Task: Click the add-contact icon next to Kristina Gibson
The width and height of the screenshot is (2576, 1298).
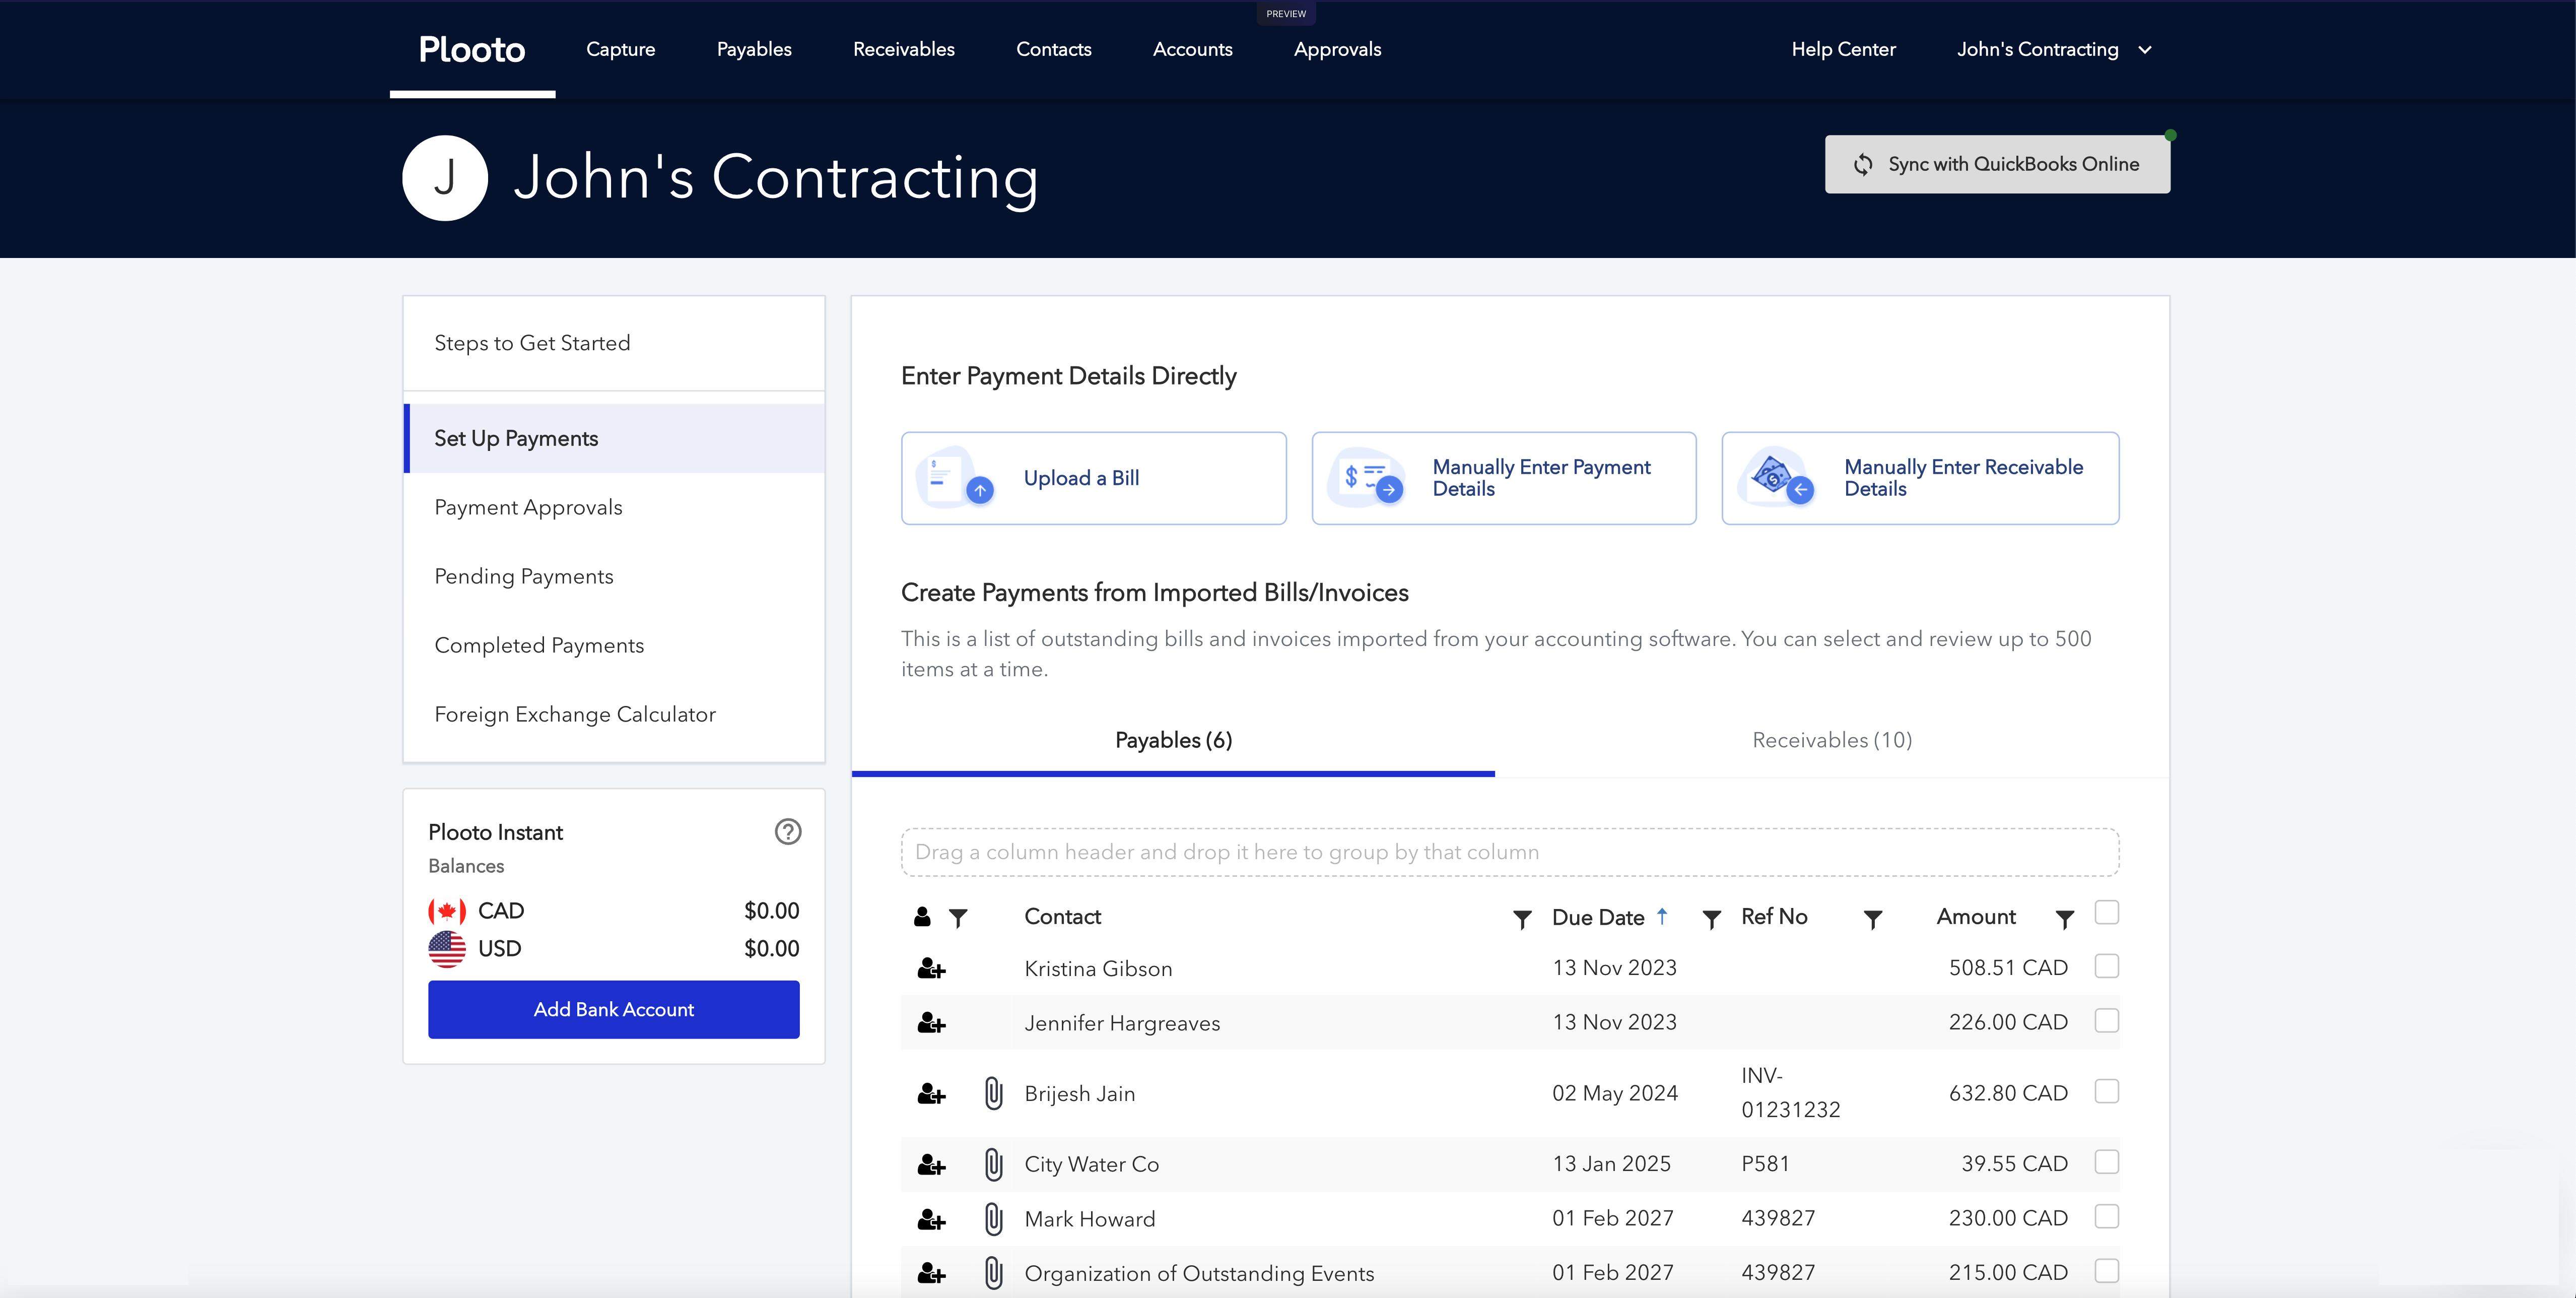Action: [x=931, y=969]
